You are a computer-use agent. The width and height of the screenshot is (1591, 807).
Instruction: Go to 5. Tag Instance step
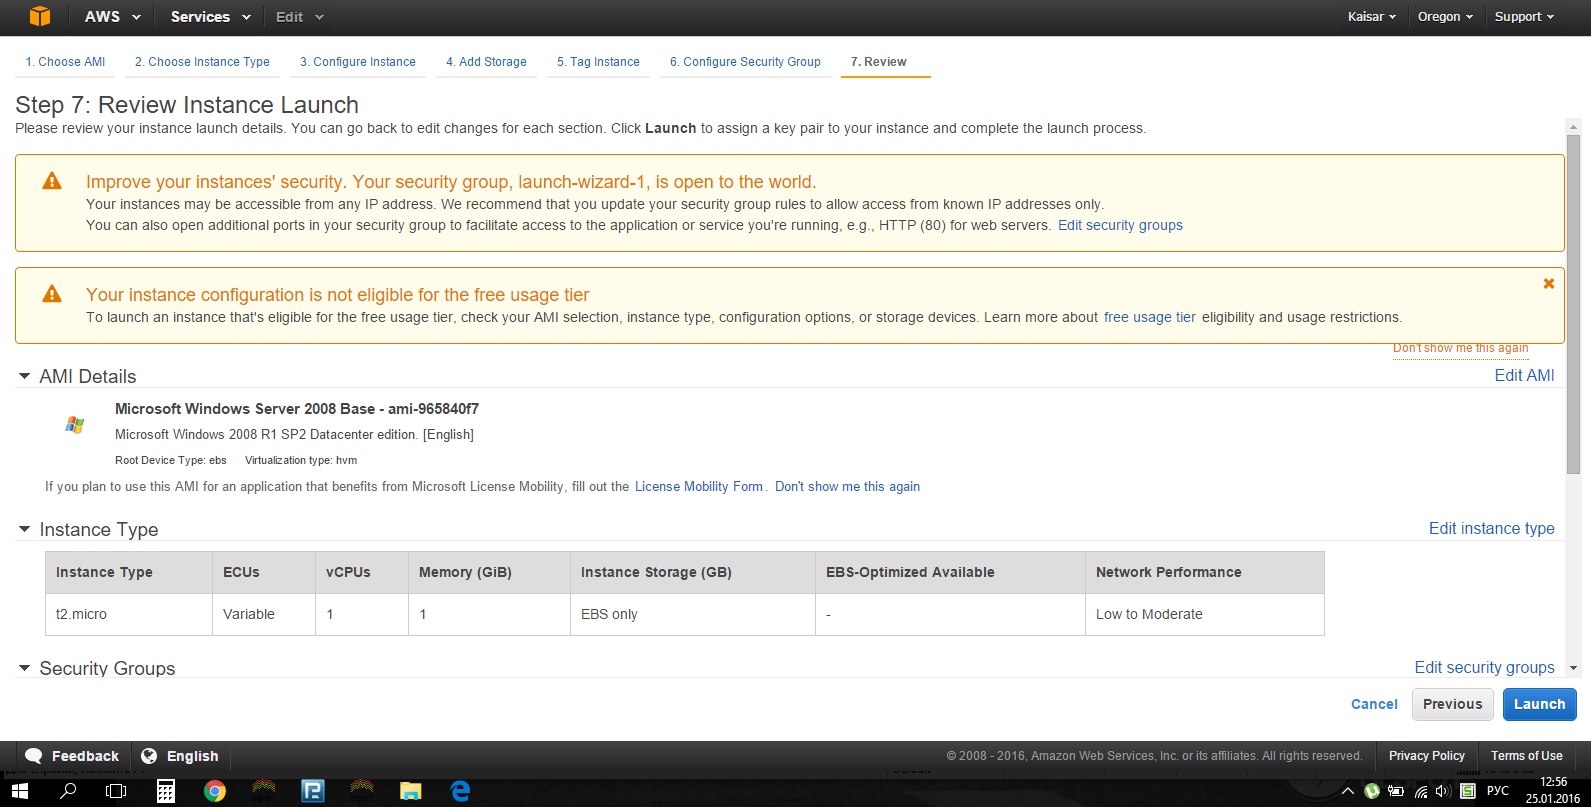(598, 62)
